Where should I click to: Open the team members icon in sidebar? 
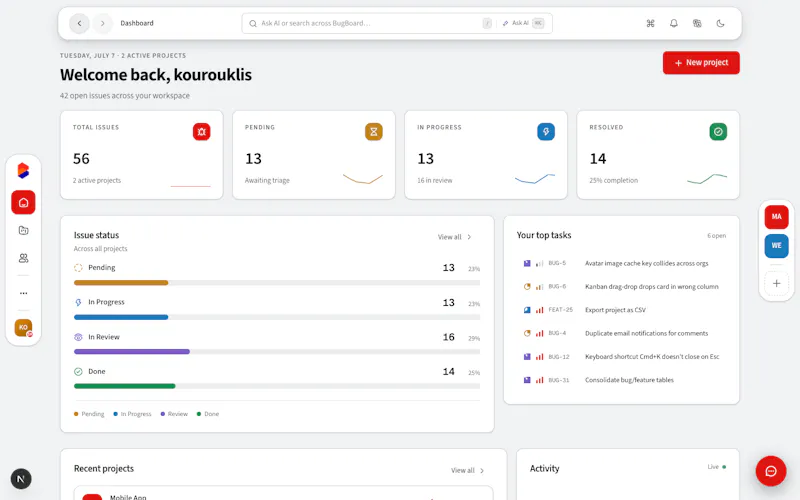(x=23, y=258)
